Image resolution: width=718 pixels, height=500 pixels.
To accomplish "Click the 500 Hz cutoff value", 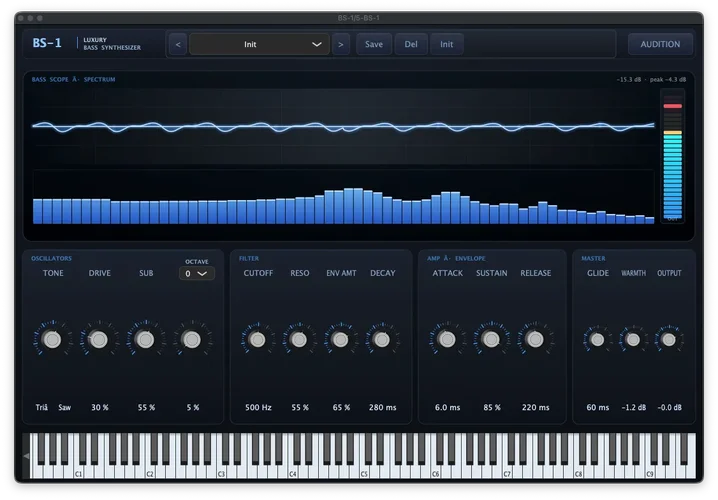I will tap(258, 407).
